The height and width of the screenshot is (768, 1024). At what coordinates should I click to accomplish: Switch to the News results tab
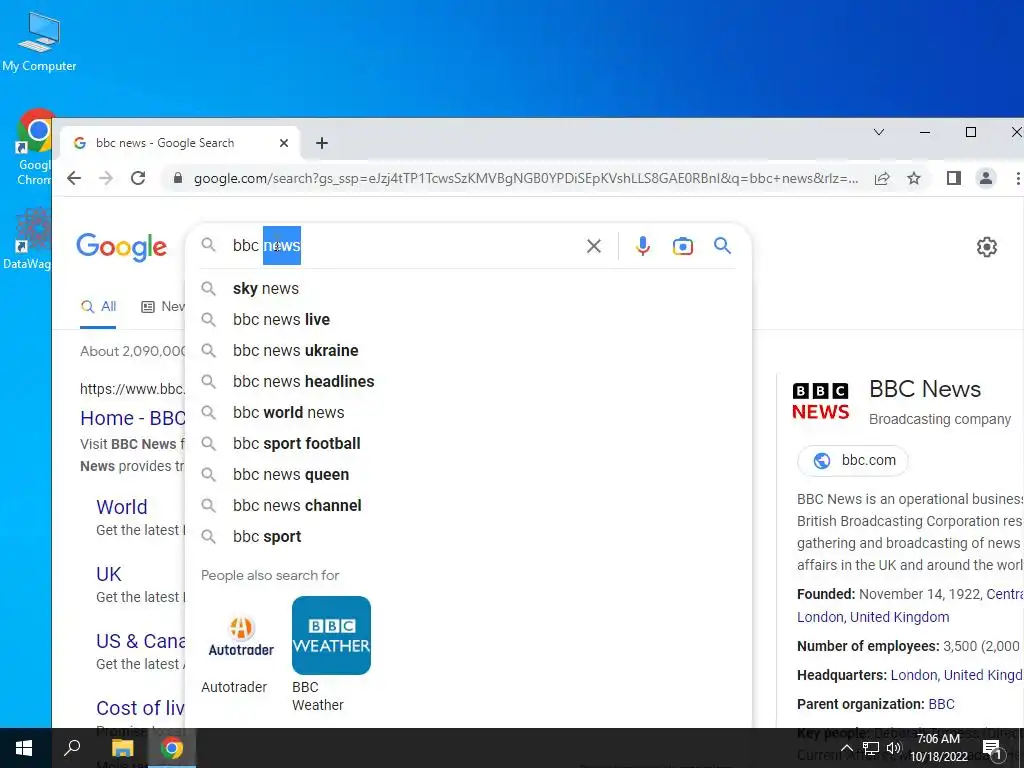pyautogui.click(x=163, y=307)
